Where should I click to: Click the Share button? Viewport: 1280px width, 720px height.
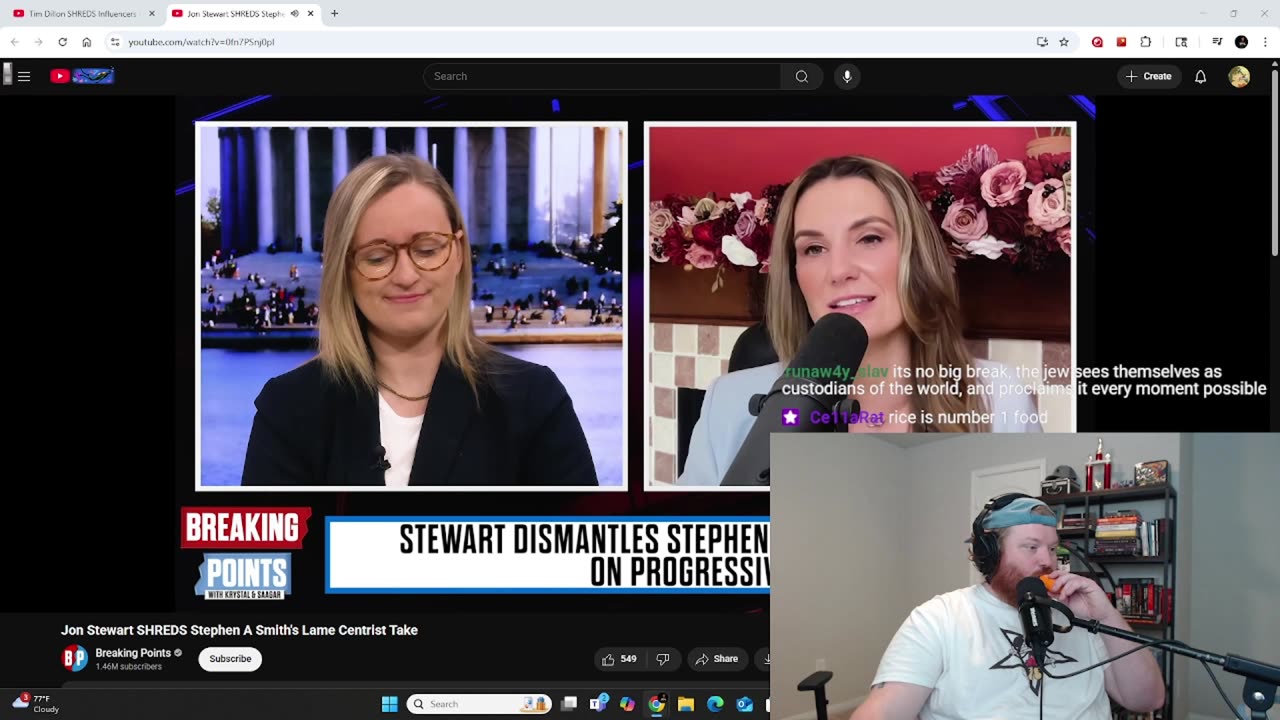tap(716, 659)
